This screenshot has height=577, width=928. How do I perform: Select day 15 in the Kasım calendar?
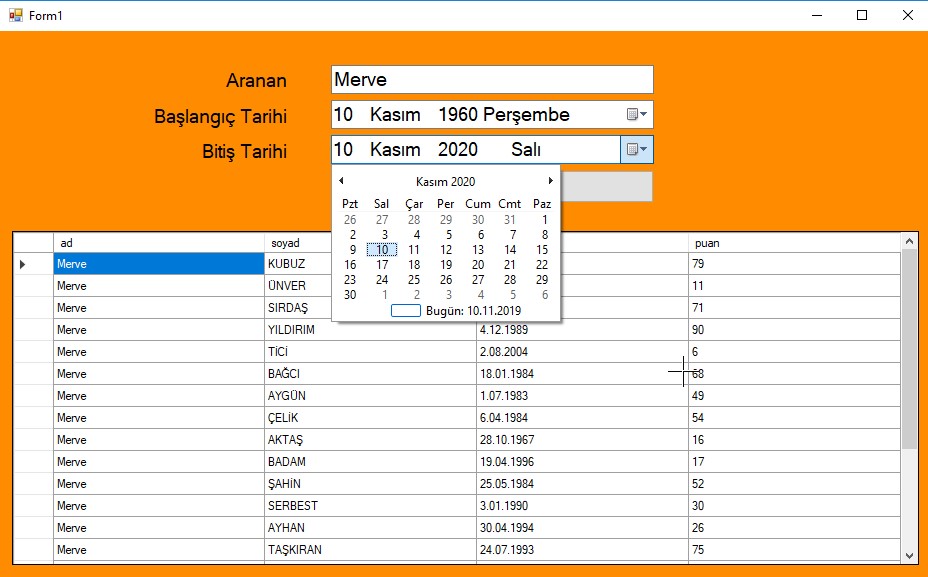542,250
